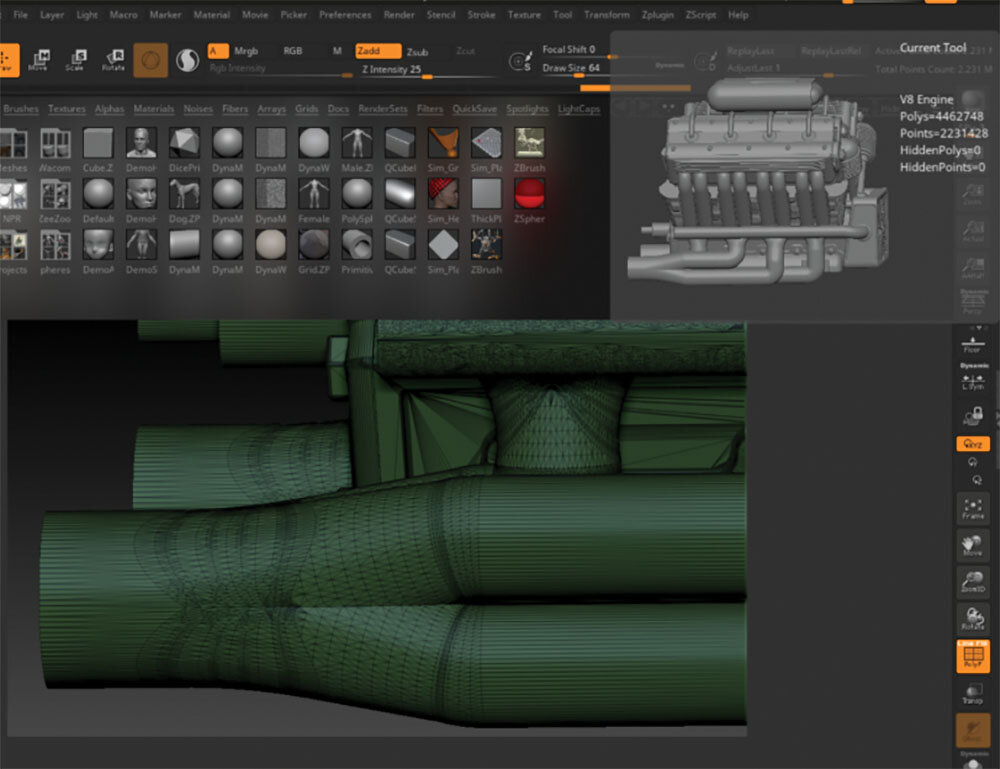The height and width of the screenshot is (769, 1000).
Task: Click the material yin-yang sphere icon
Action: (x=188, y=61)
